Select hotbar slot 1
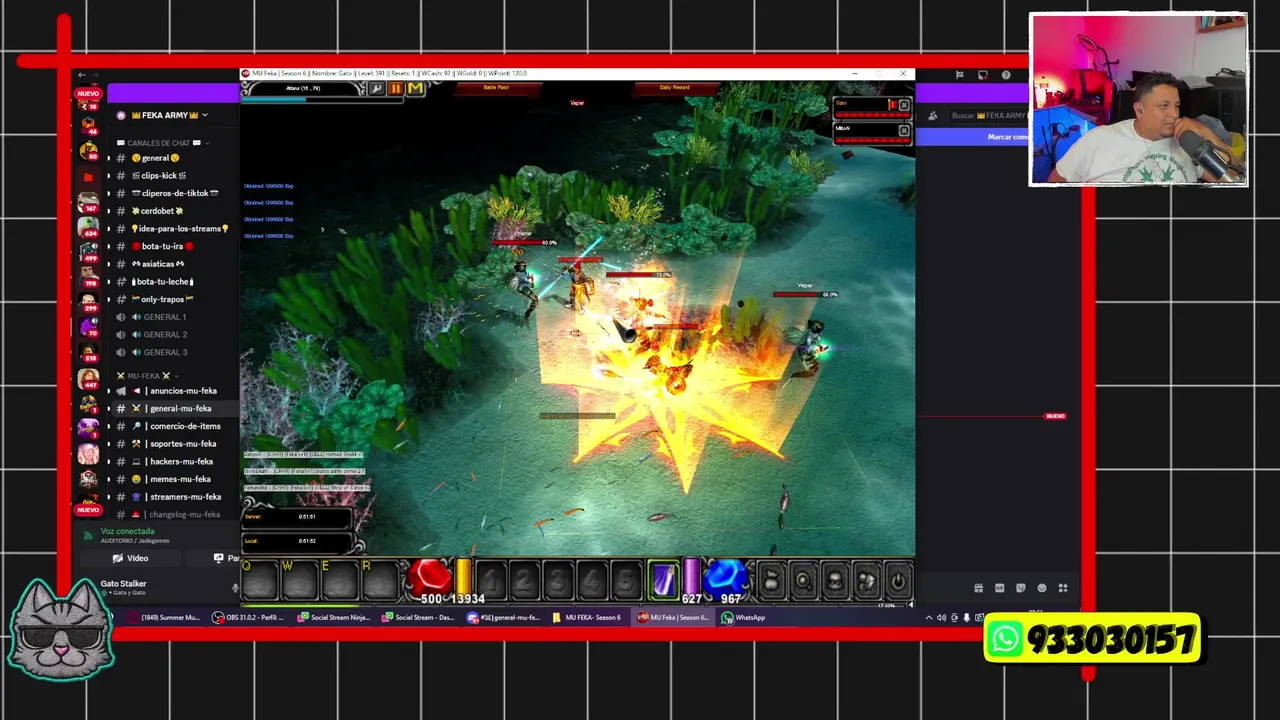Viewport: 1280px width, 720px height. click(x=490, y=580)
